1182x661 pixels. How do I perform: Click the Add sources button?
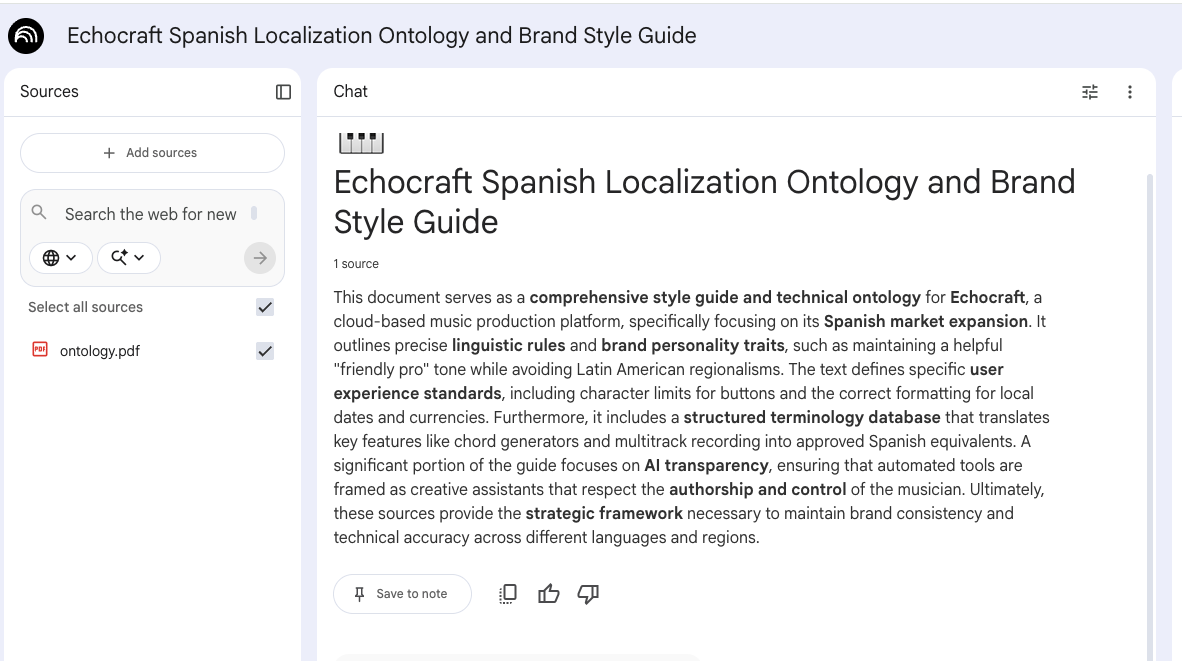point(152,153)
